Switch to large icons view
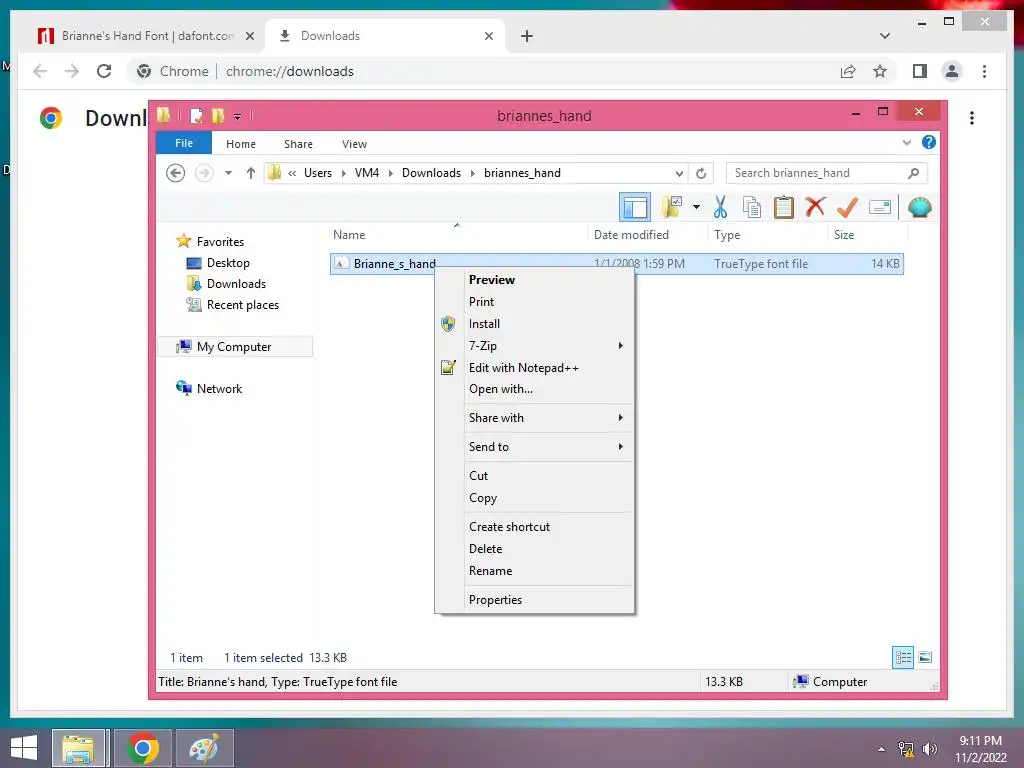The width and height of the screenshot is (1024, 768). coord(925,658)
